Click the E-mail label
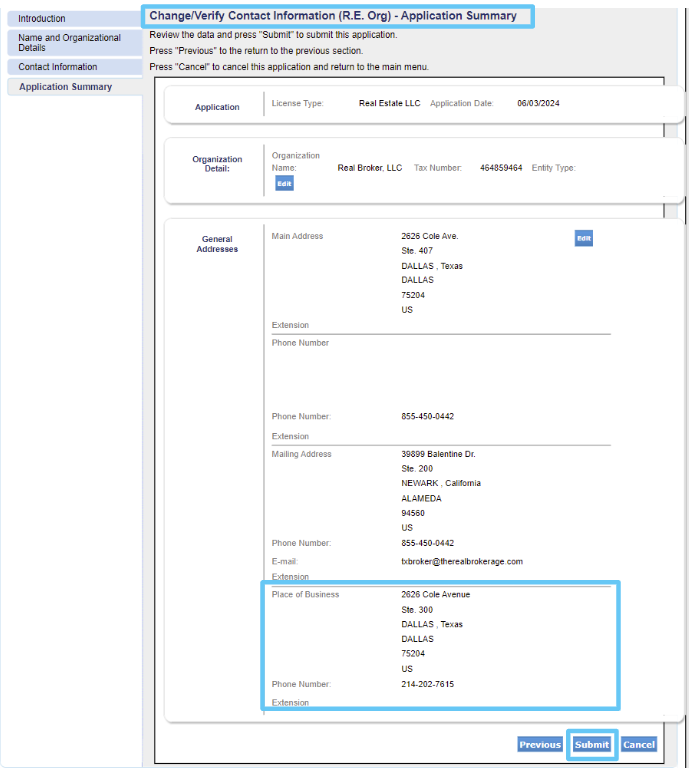 pyautogui.click(x=285, y=562)
